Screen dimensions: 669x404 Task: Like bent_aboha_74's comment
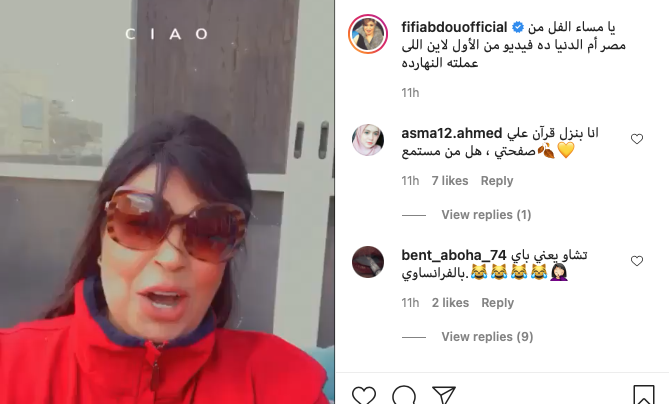pos(637,261)
